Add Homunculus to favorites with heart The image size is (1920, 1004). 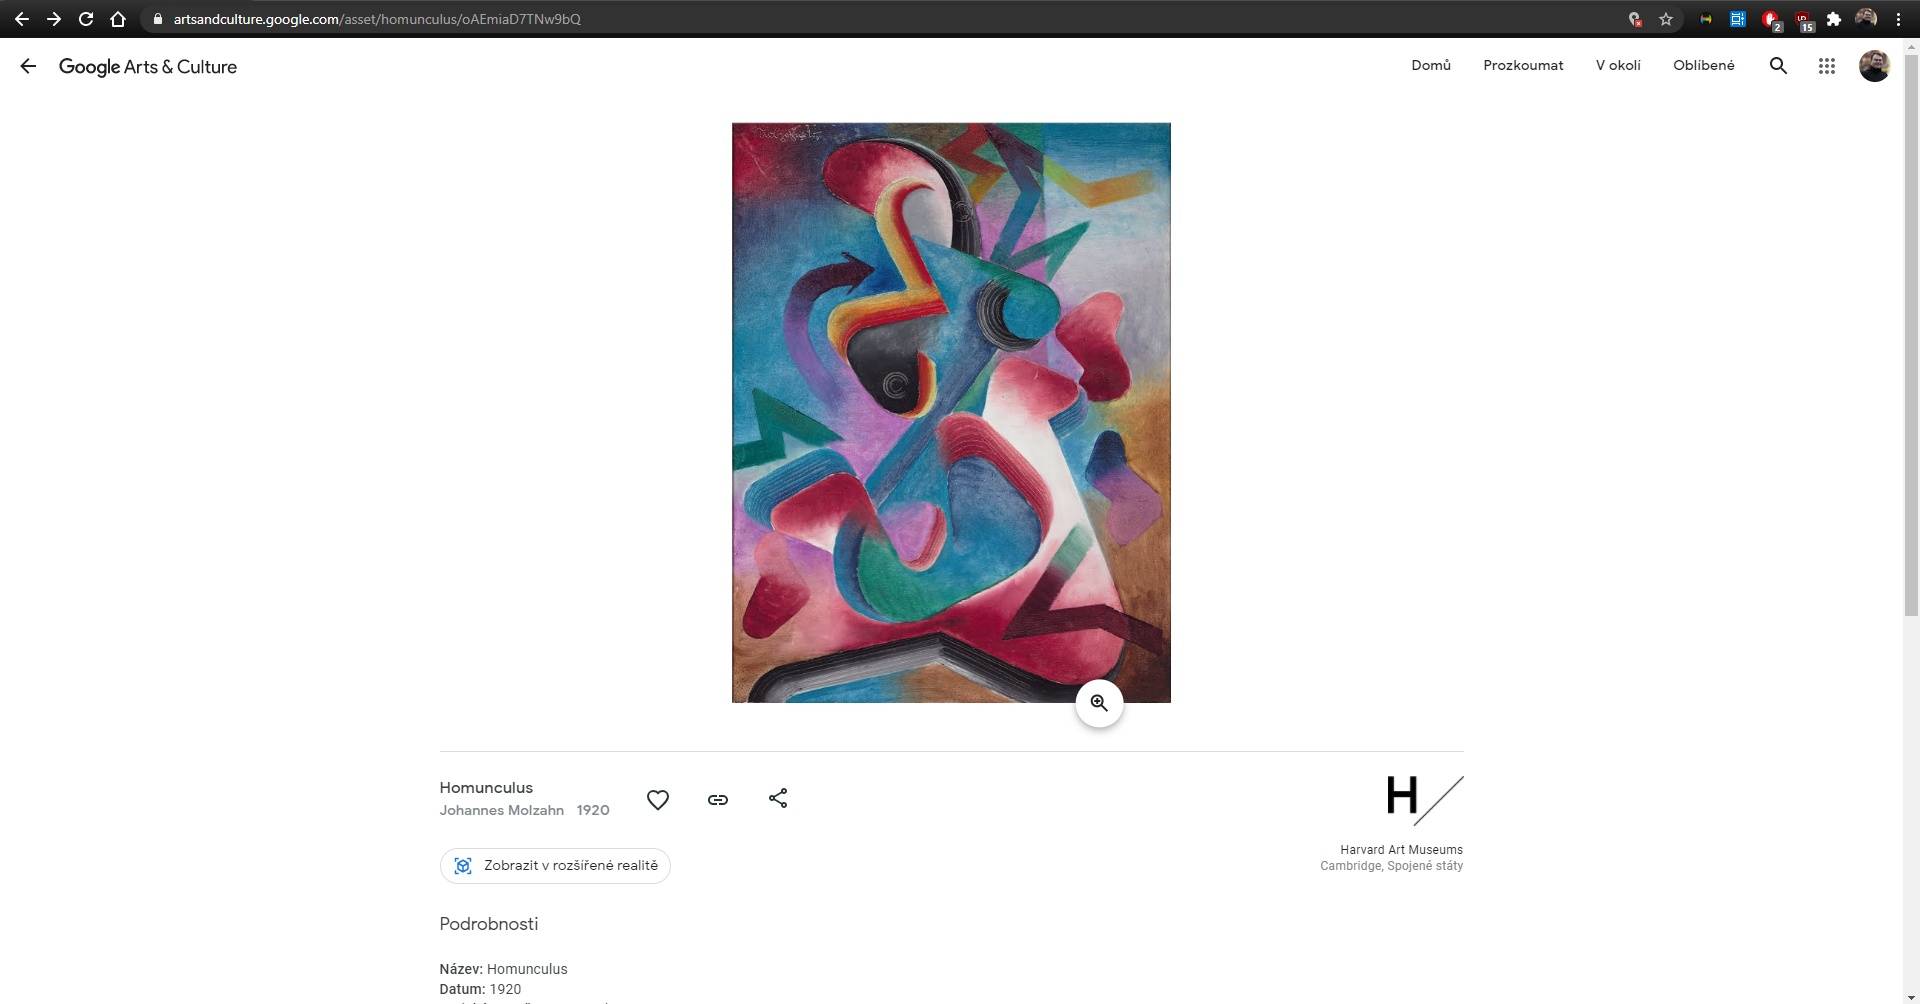[658, 800]
